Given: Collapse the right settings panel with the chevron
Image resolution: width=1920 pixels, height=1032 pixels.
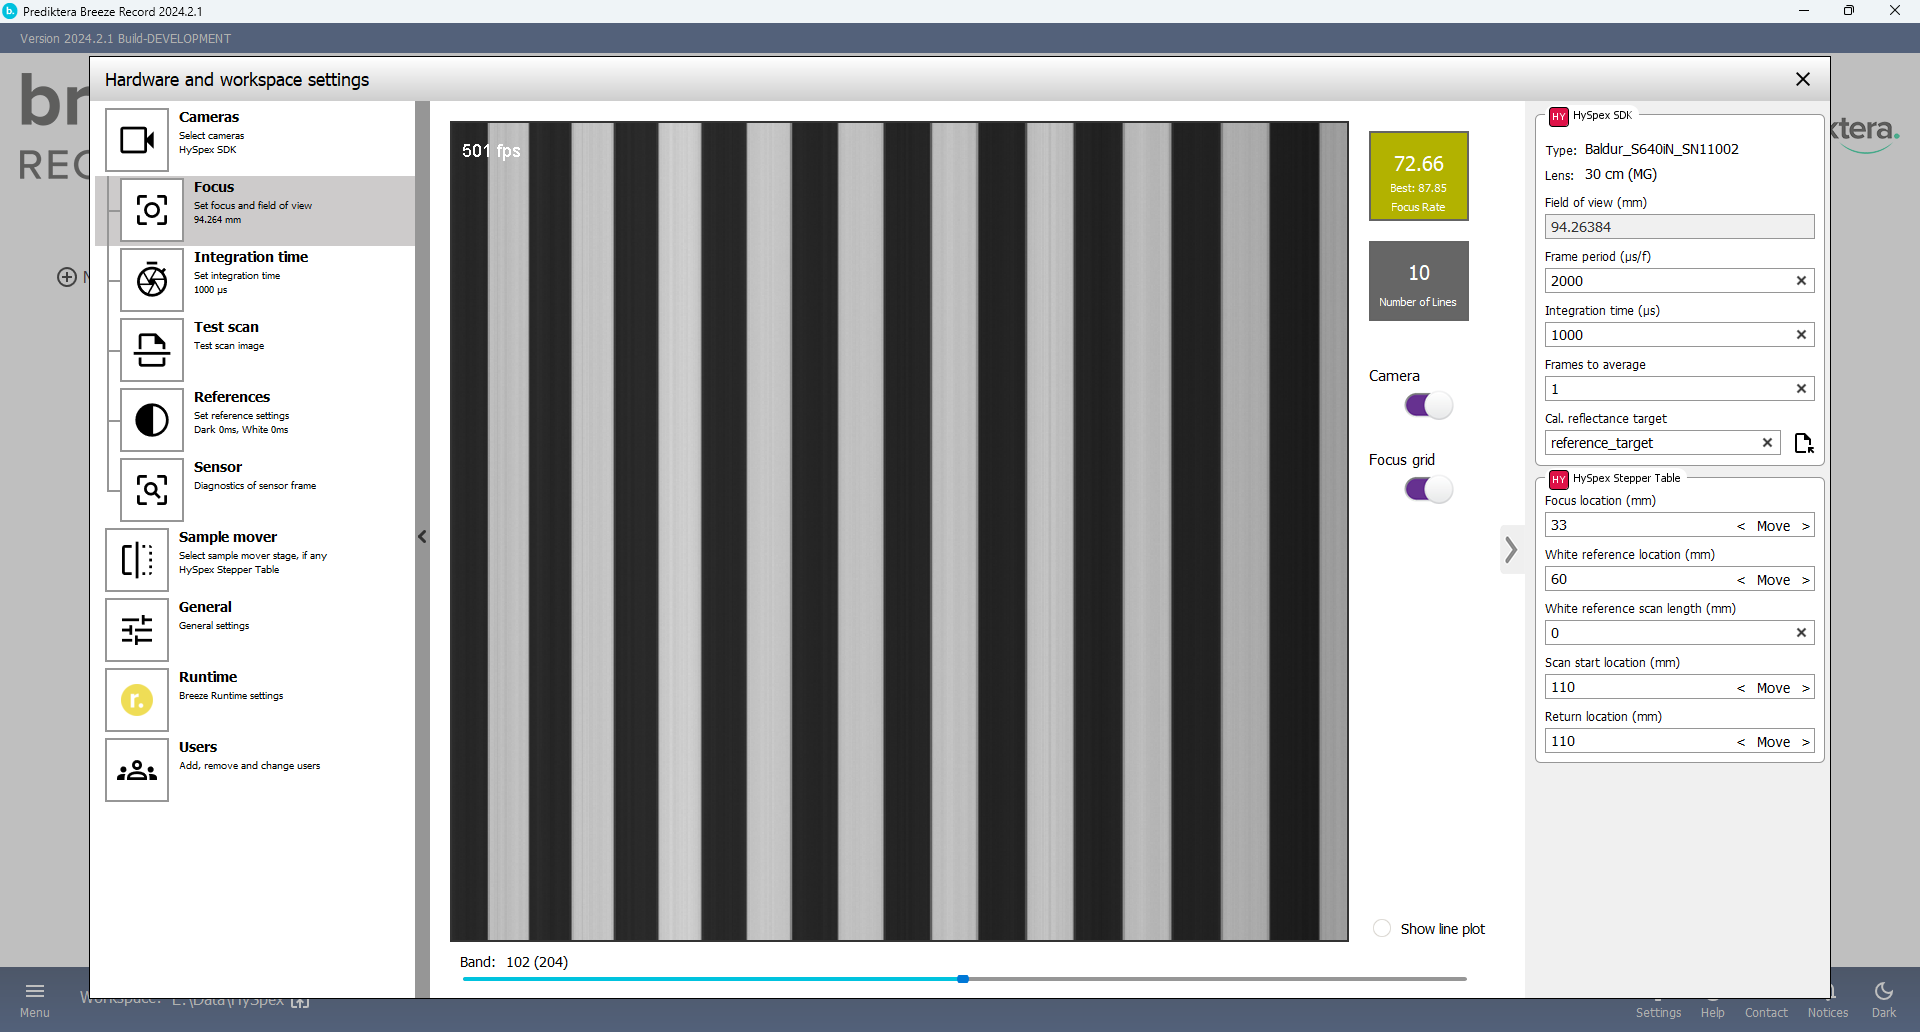Looking at the screenshot, I should pos(1511,549).
